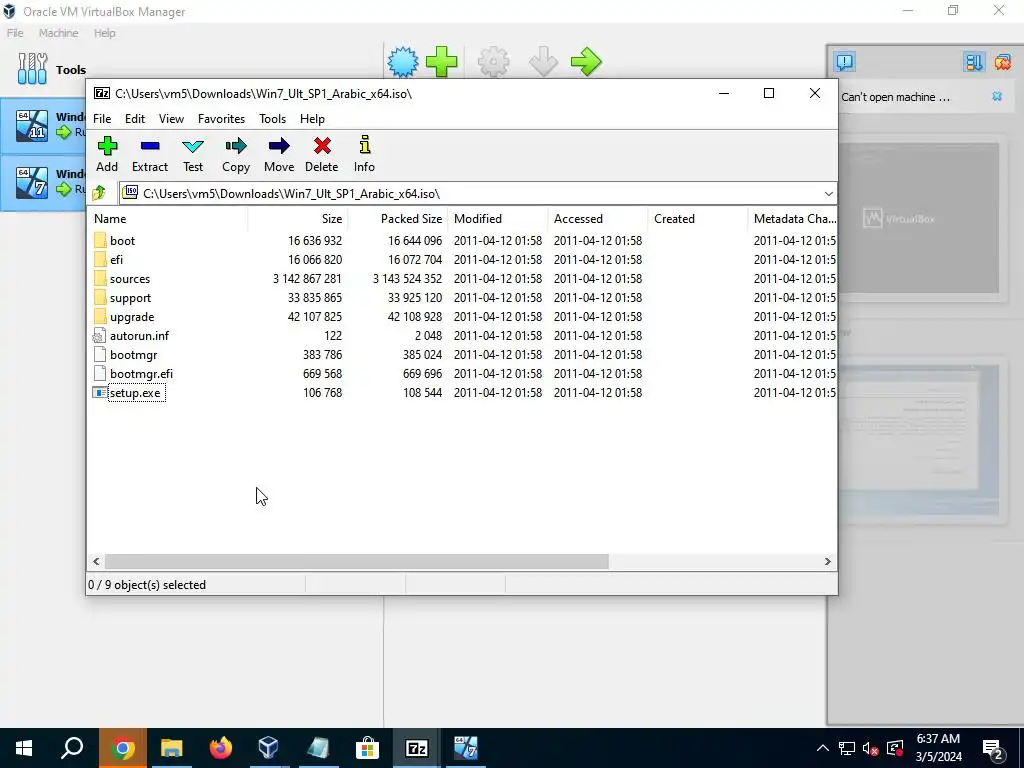Sort by the Size column header
The height and width of the screenshot is (768, 1024).
(297, 219)
